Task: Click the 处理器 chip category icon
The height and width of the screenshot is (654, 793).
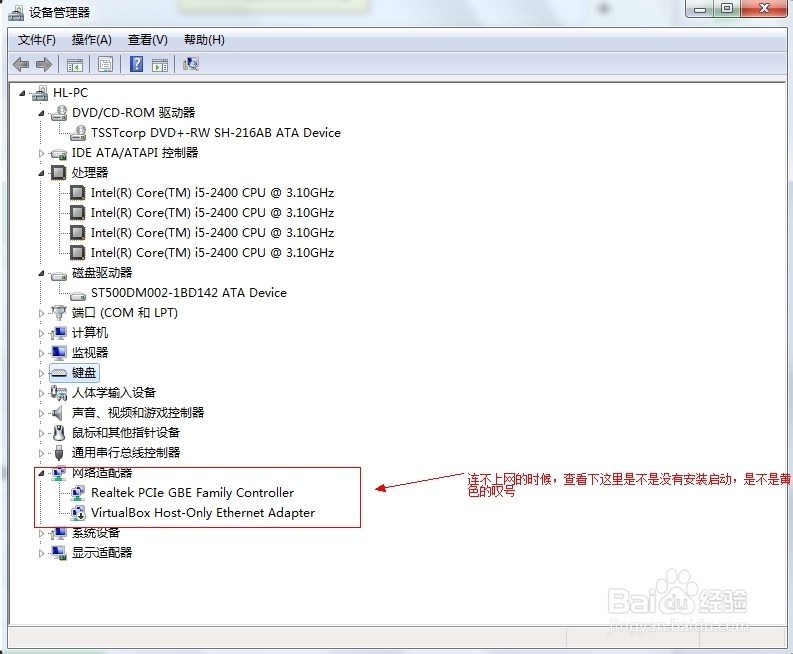Action: click(x=59, y=173)
